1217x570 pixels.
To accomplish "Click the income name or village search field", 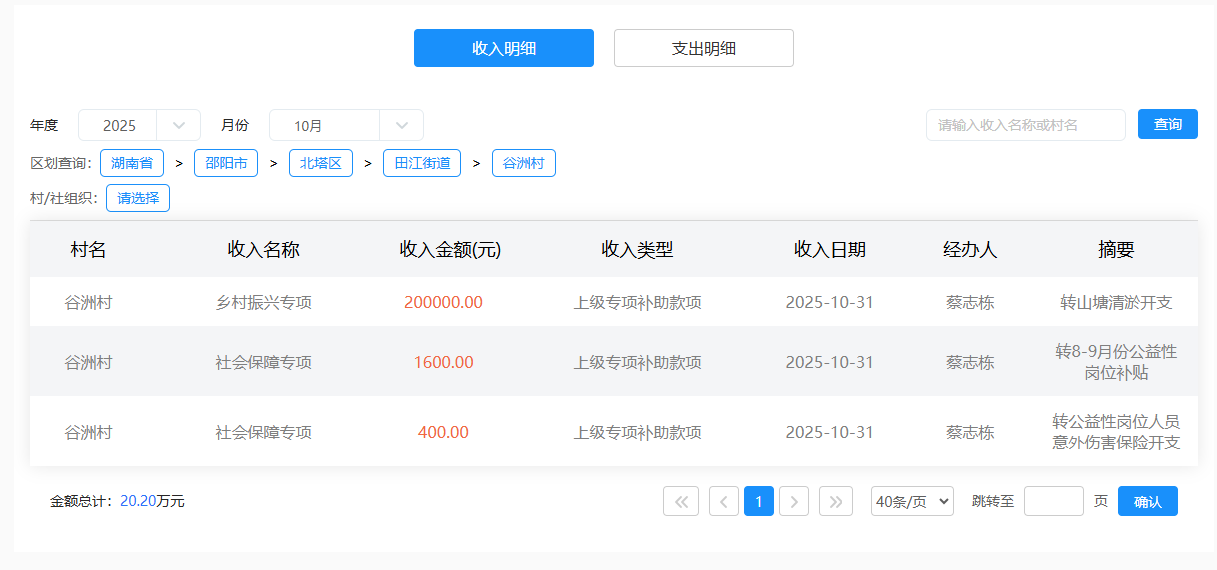I will pos(1025,125).
